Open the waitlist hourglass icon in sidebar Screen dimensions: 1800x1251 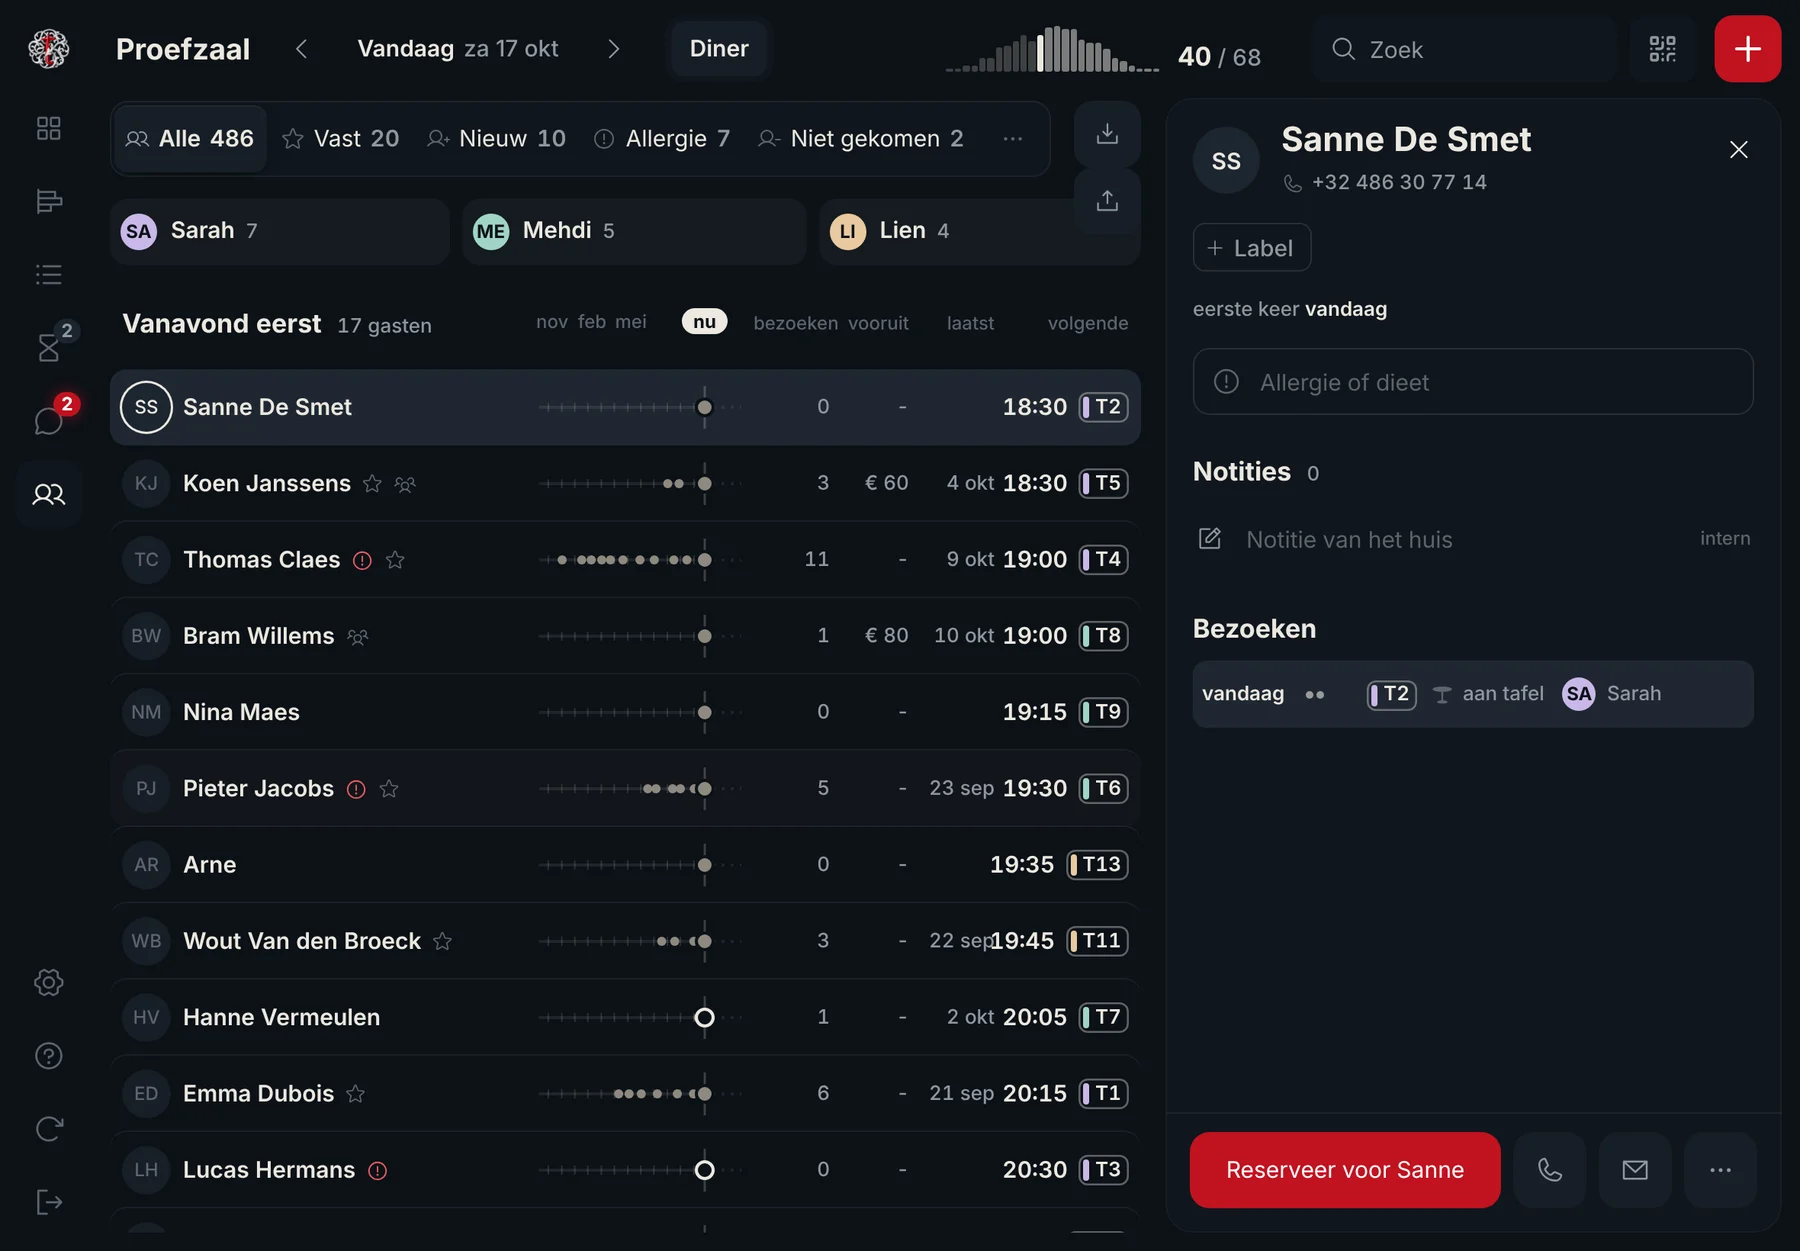(49, 346)
